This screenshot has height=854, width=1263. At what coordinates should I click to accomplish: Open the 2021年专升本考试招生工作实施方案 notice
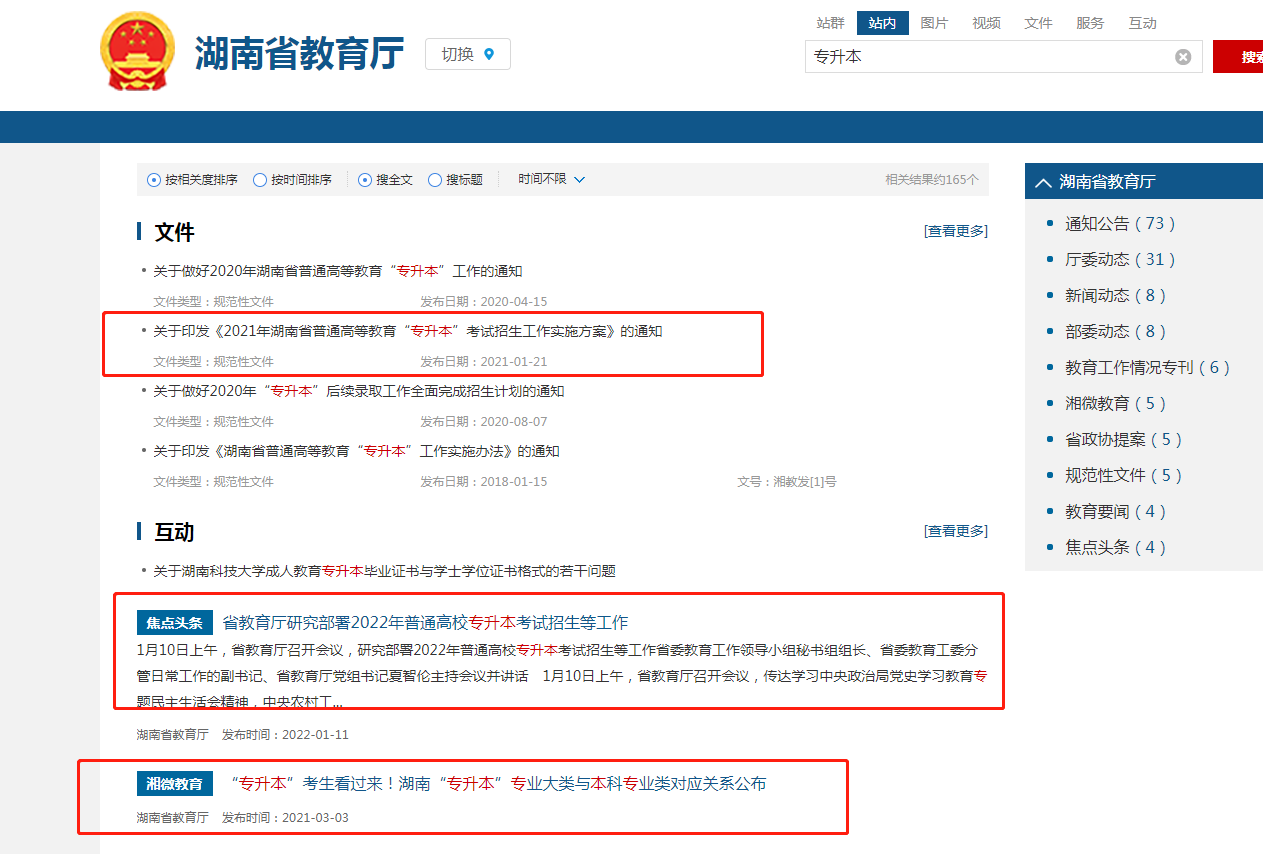(x=408, y=331)
